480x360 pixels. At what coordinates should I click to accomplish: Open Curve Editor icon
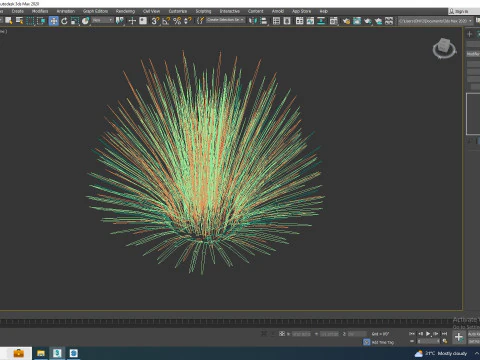tap(310, 21)
